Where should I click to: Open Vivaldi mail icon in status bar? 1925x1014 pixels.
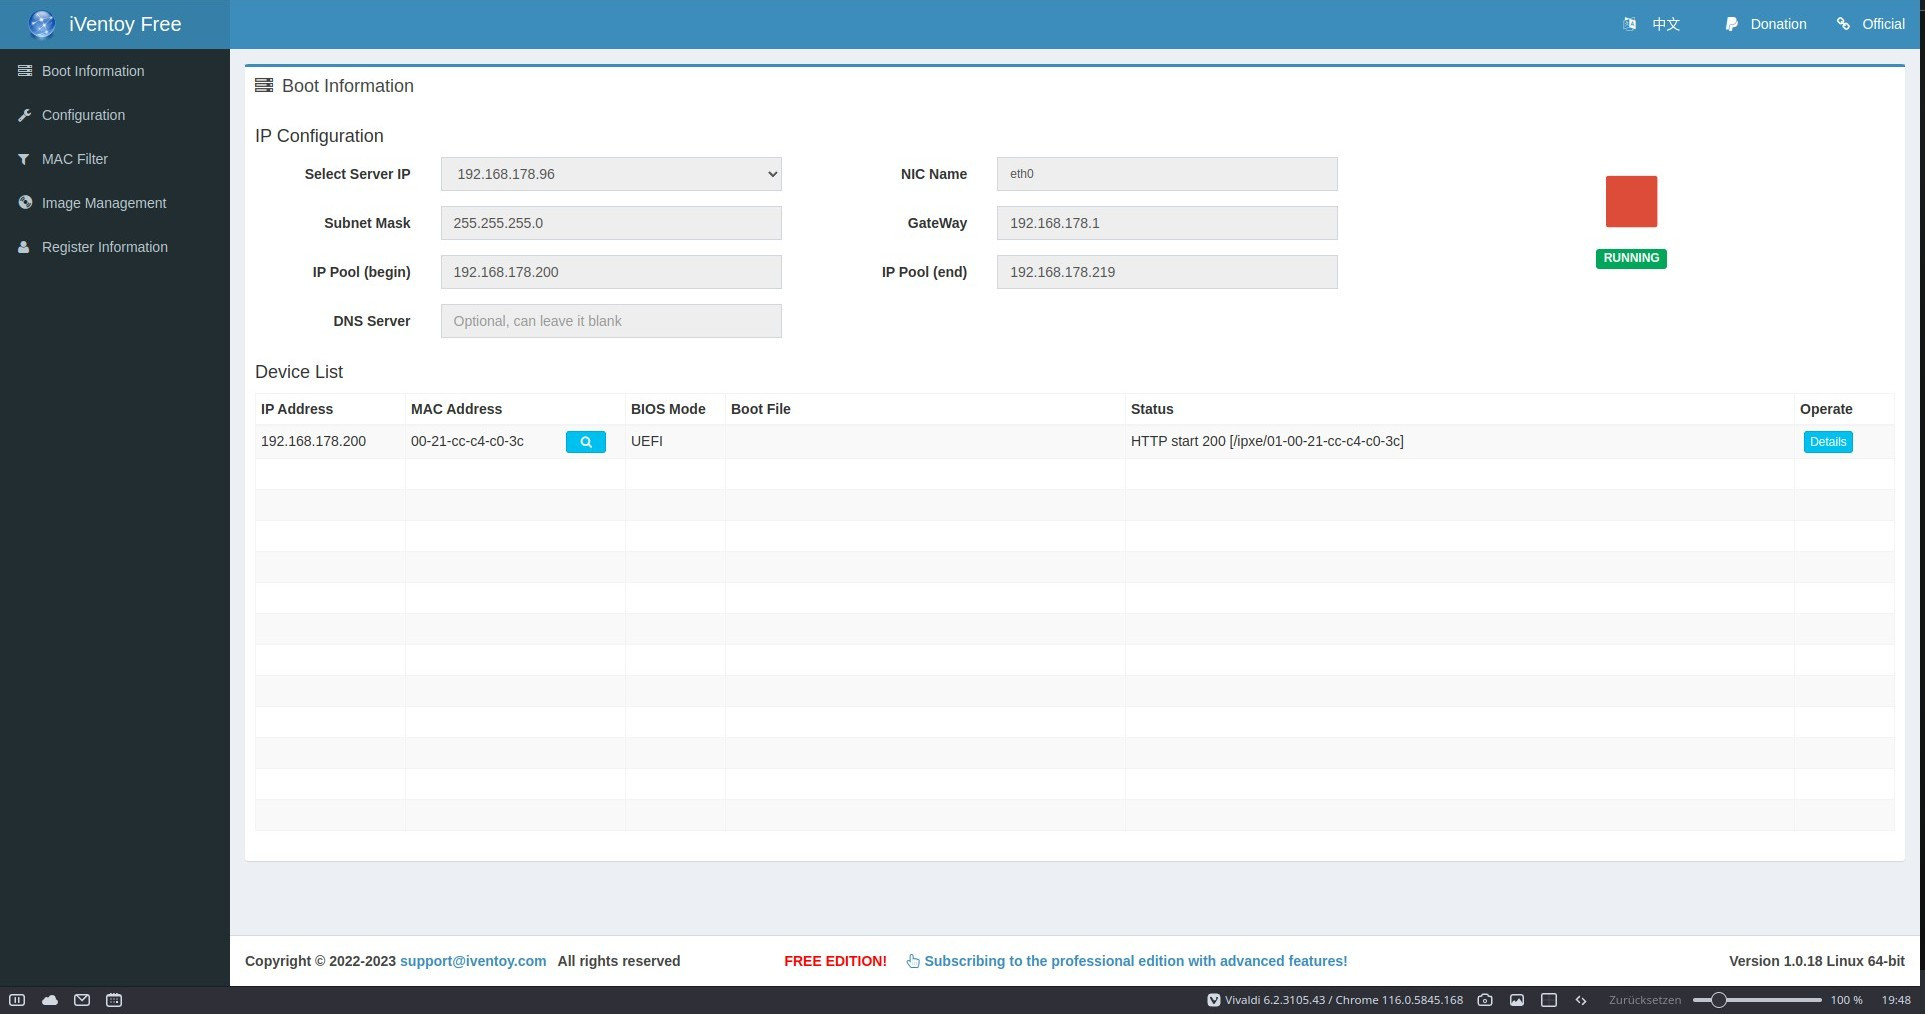point(82,1000)
